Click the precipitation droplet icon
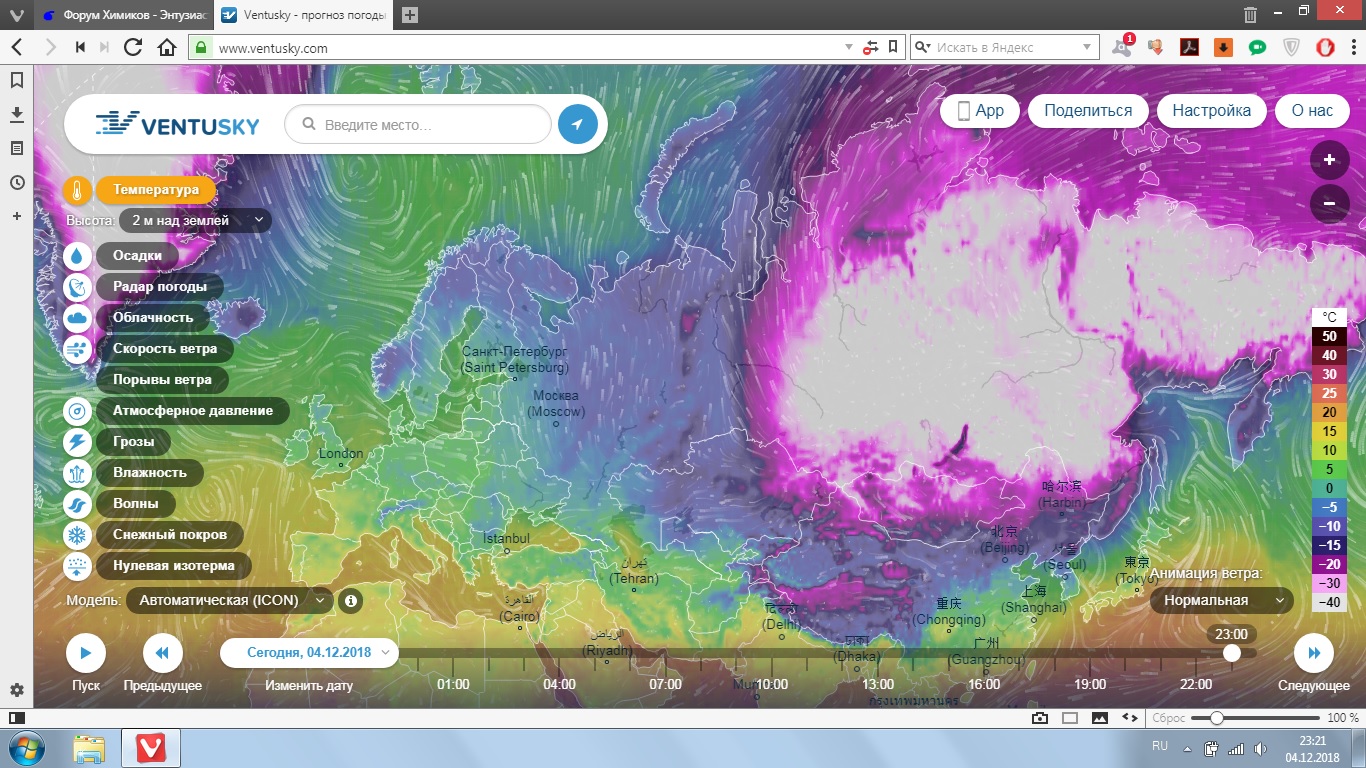 pyautogui.click(x=78, y=256)
